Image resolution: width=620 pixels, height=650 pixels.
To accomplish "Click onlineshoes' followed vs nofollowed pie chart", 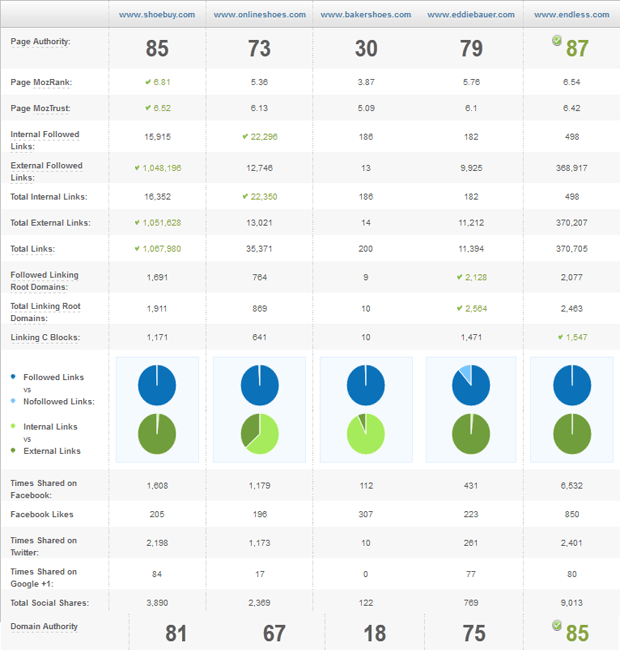I will pos(260,385).
